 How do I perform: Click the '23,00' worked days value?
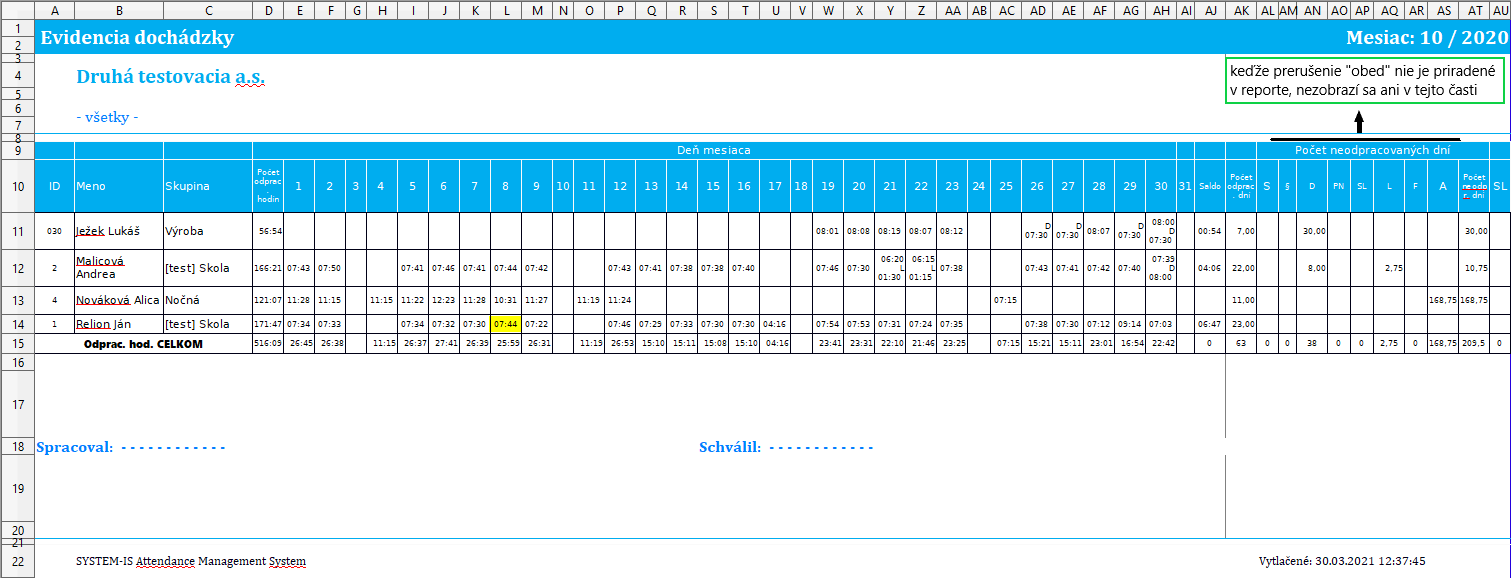(x=1241, y=324)
